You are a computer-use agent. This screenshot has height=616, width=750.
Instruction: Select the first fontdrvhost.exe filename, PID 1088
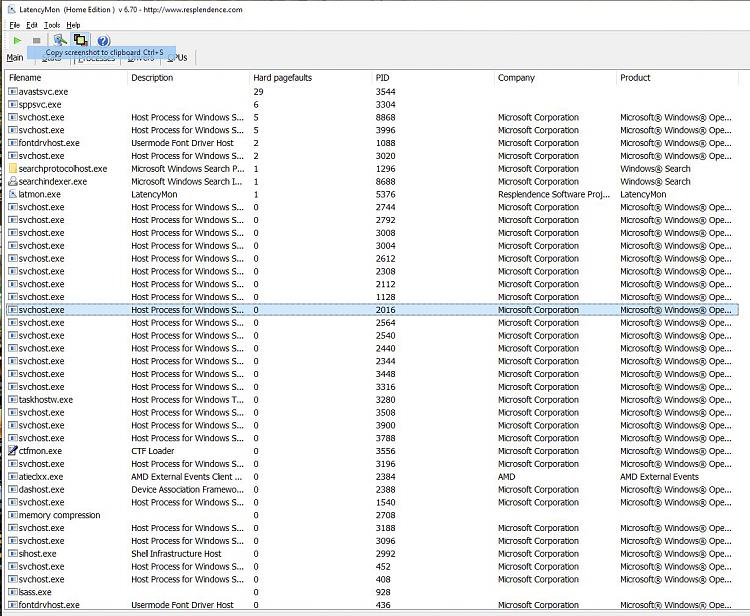(x=49, y=143)
